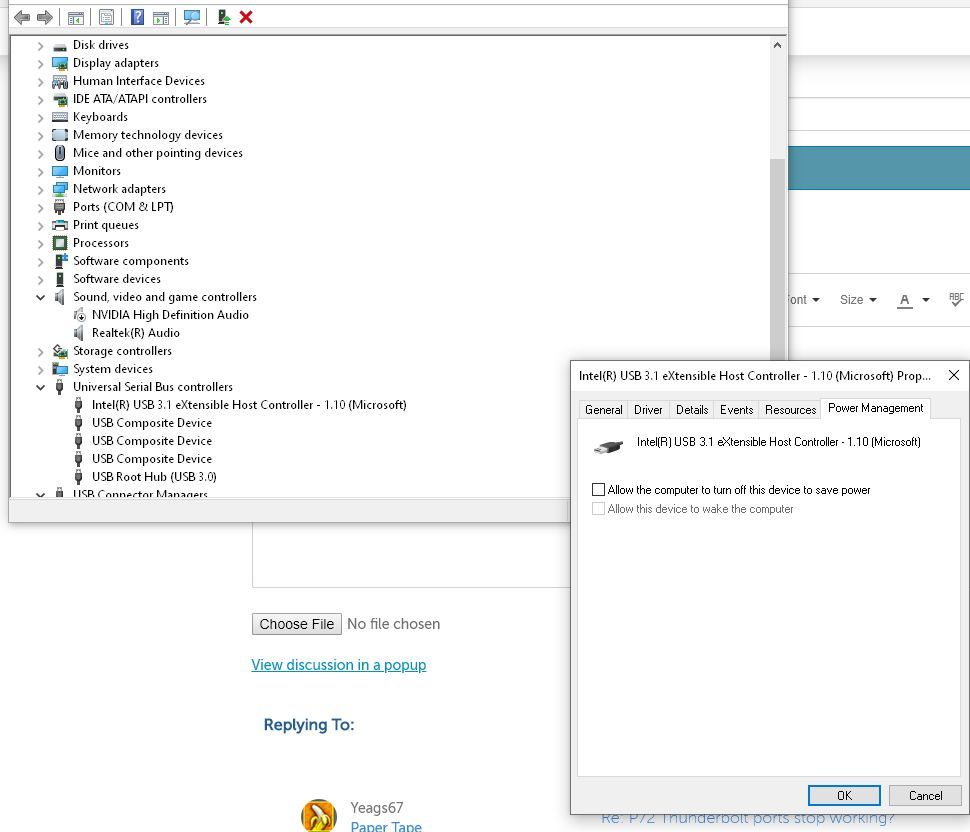Click the Realtek(R) Audio speaker icon
This screenshot has height=832, width=970.
tap(79, 333)
